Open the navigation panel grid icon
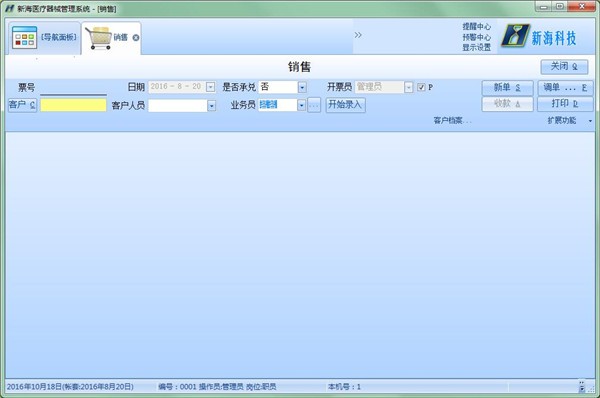Viewport: 600px width, 398px height. tap(24, 38)
